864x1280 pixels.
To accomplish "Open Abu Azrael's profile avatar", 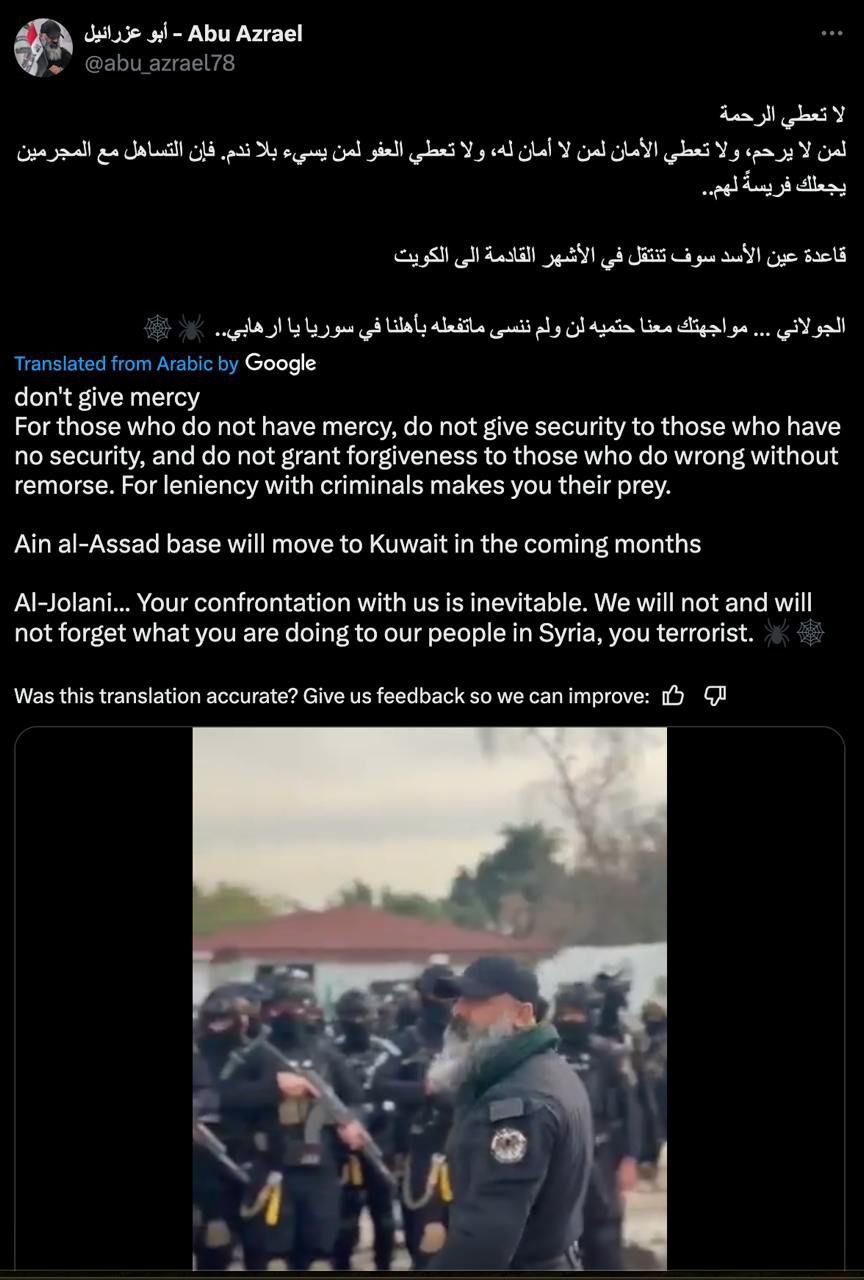I will click(43, 47).
